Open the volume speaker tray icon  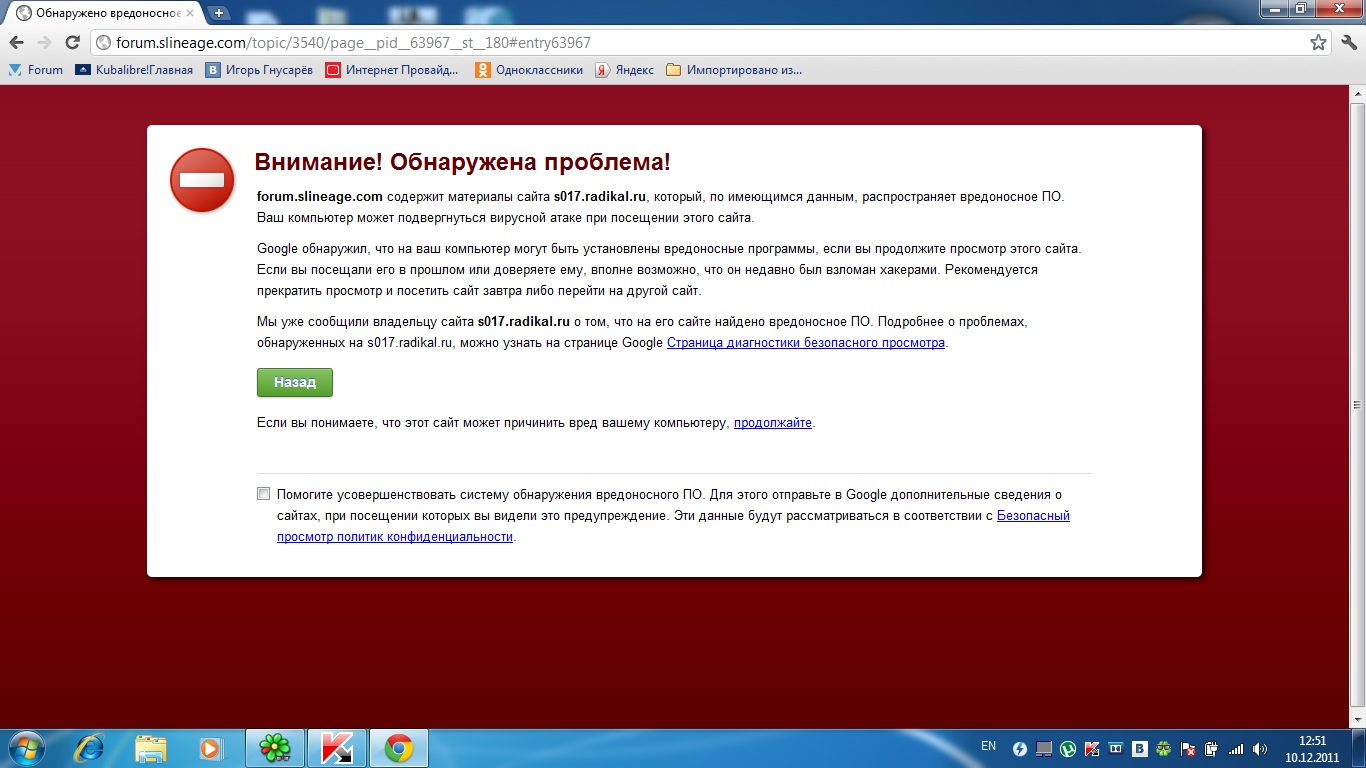1260,748
